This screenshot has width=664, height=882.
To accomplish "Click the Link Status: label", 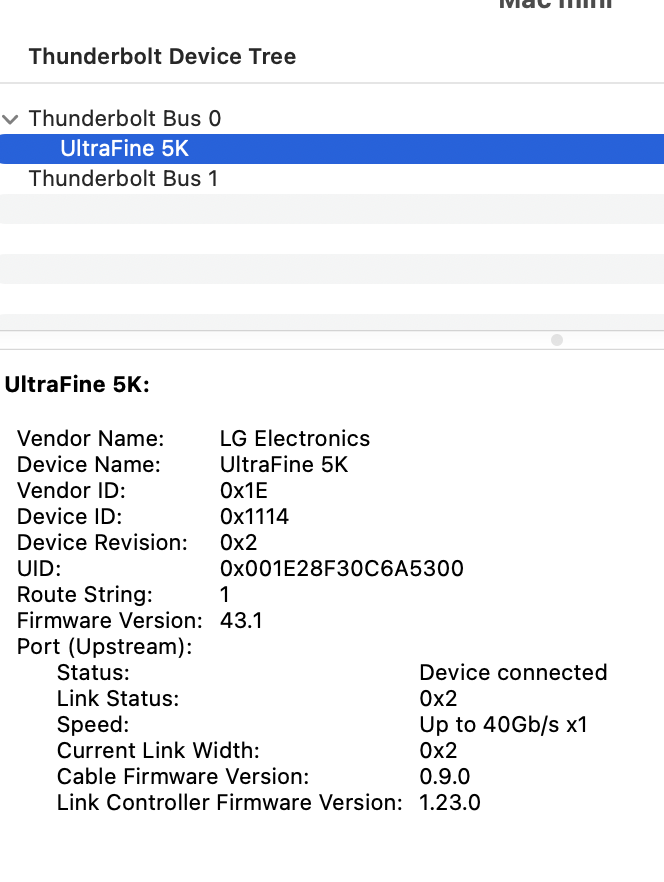I will click(118, 699).
